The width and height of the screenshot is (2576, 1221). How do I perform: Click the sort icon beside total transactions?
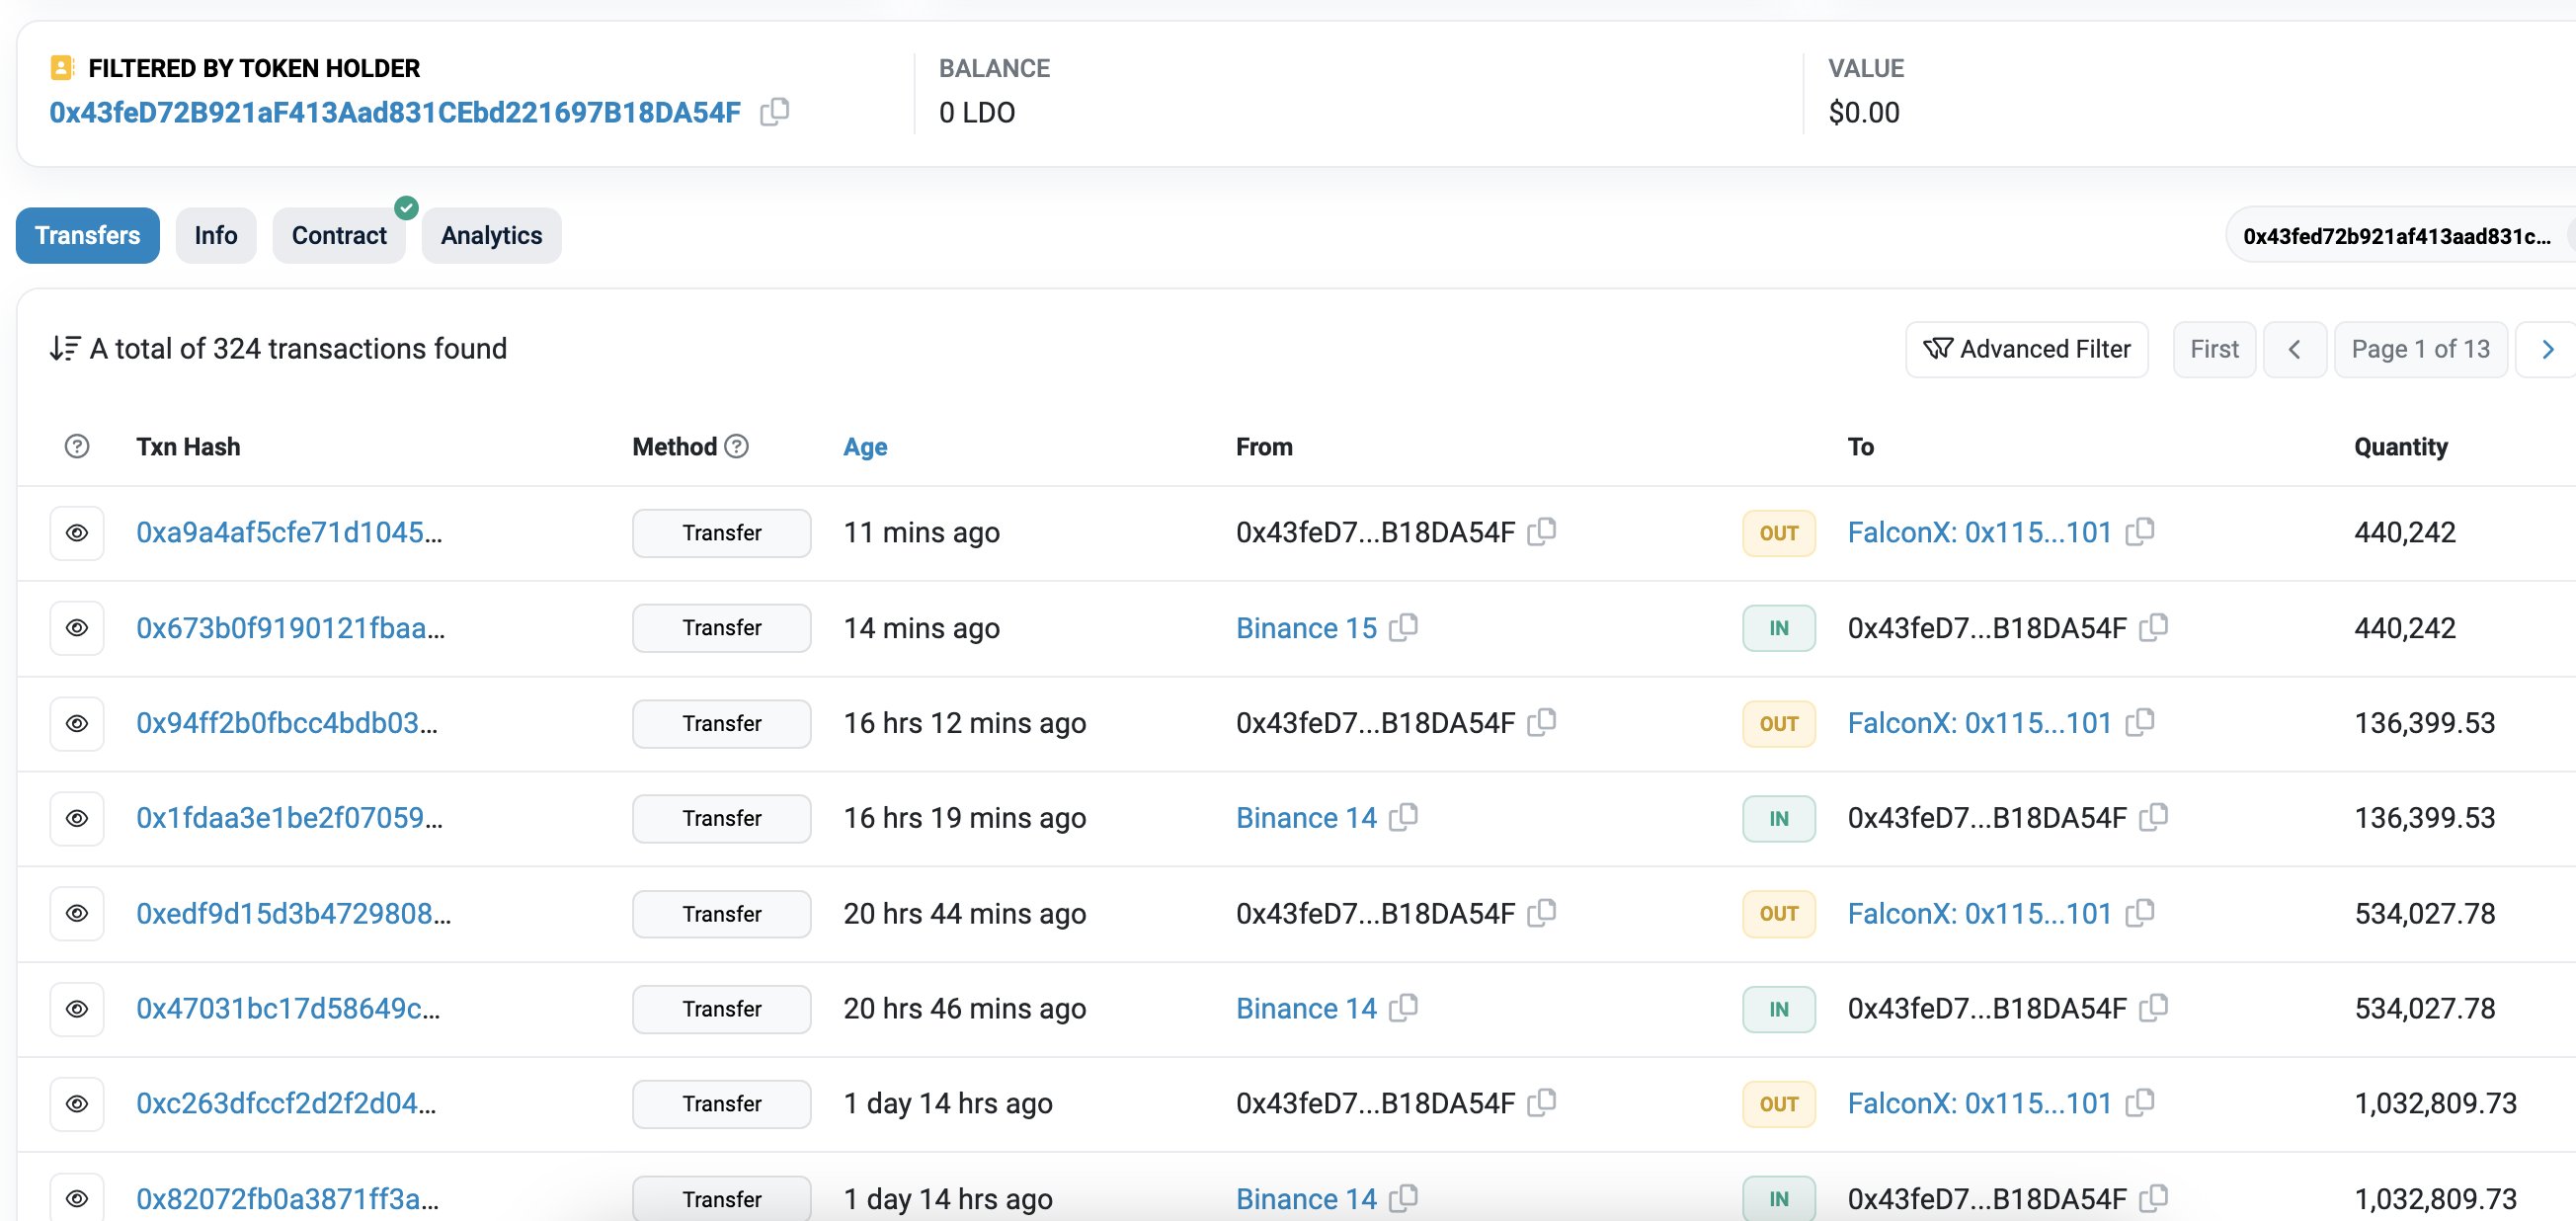[65, 348]
